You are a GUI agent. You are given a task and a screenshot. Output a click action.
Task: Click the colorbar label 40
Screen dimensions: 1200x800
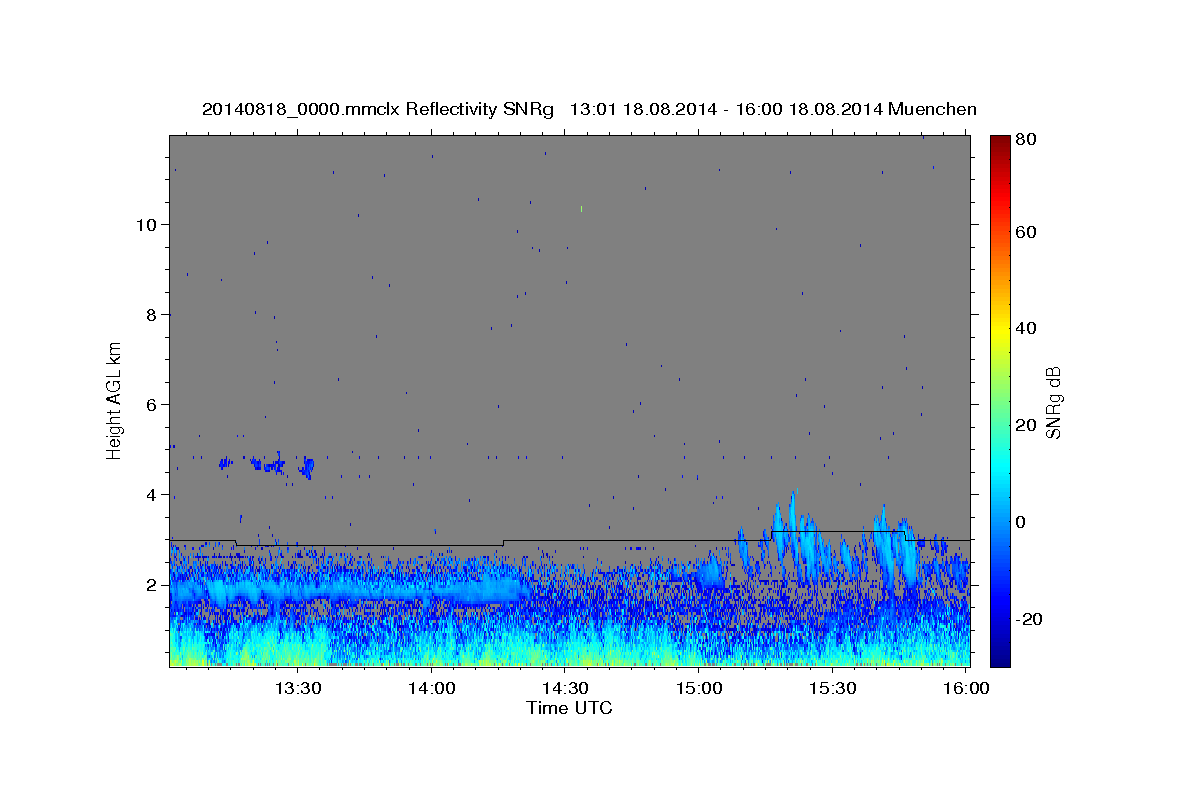tap(1027, 328)
